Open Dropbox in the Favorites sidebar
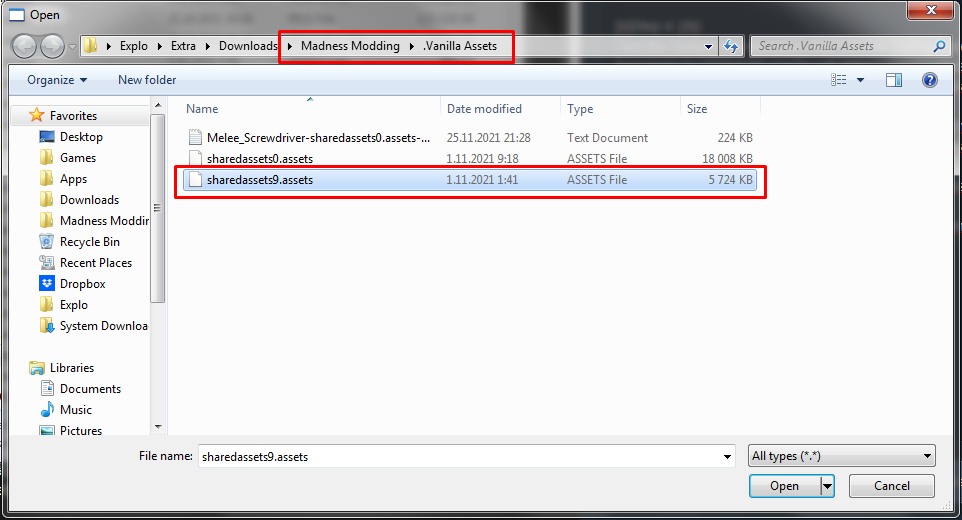This screenshot has width=962, height=520. (x=82, y=284)
